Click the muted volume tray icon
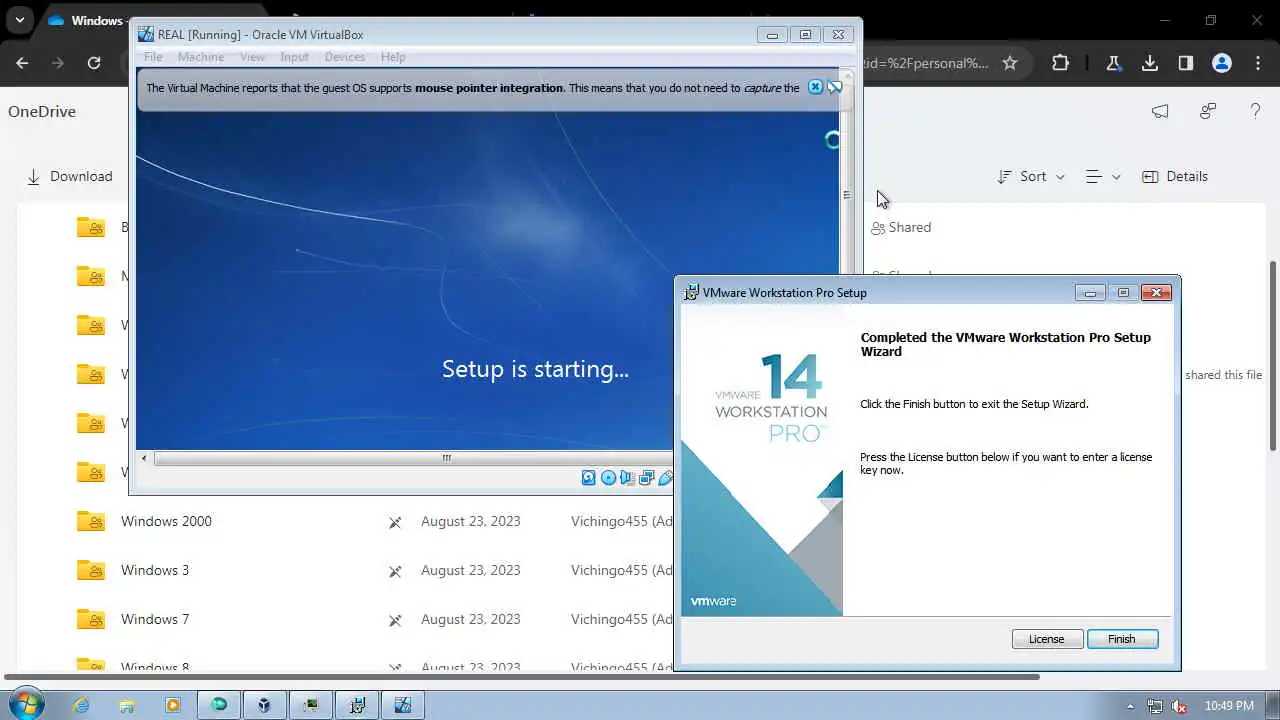The width and height of the screenshot is (1280, 720). tap(1177, 706)
